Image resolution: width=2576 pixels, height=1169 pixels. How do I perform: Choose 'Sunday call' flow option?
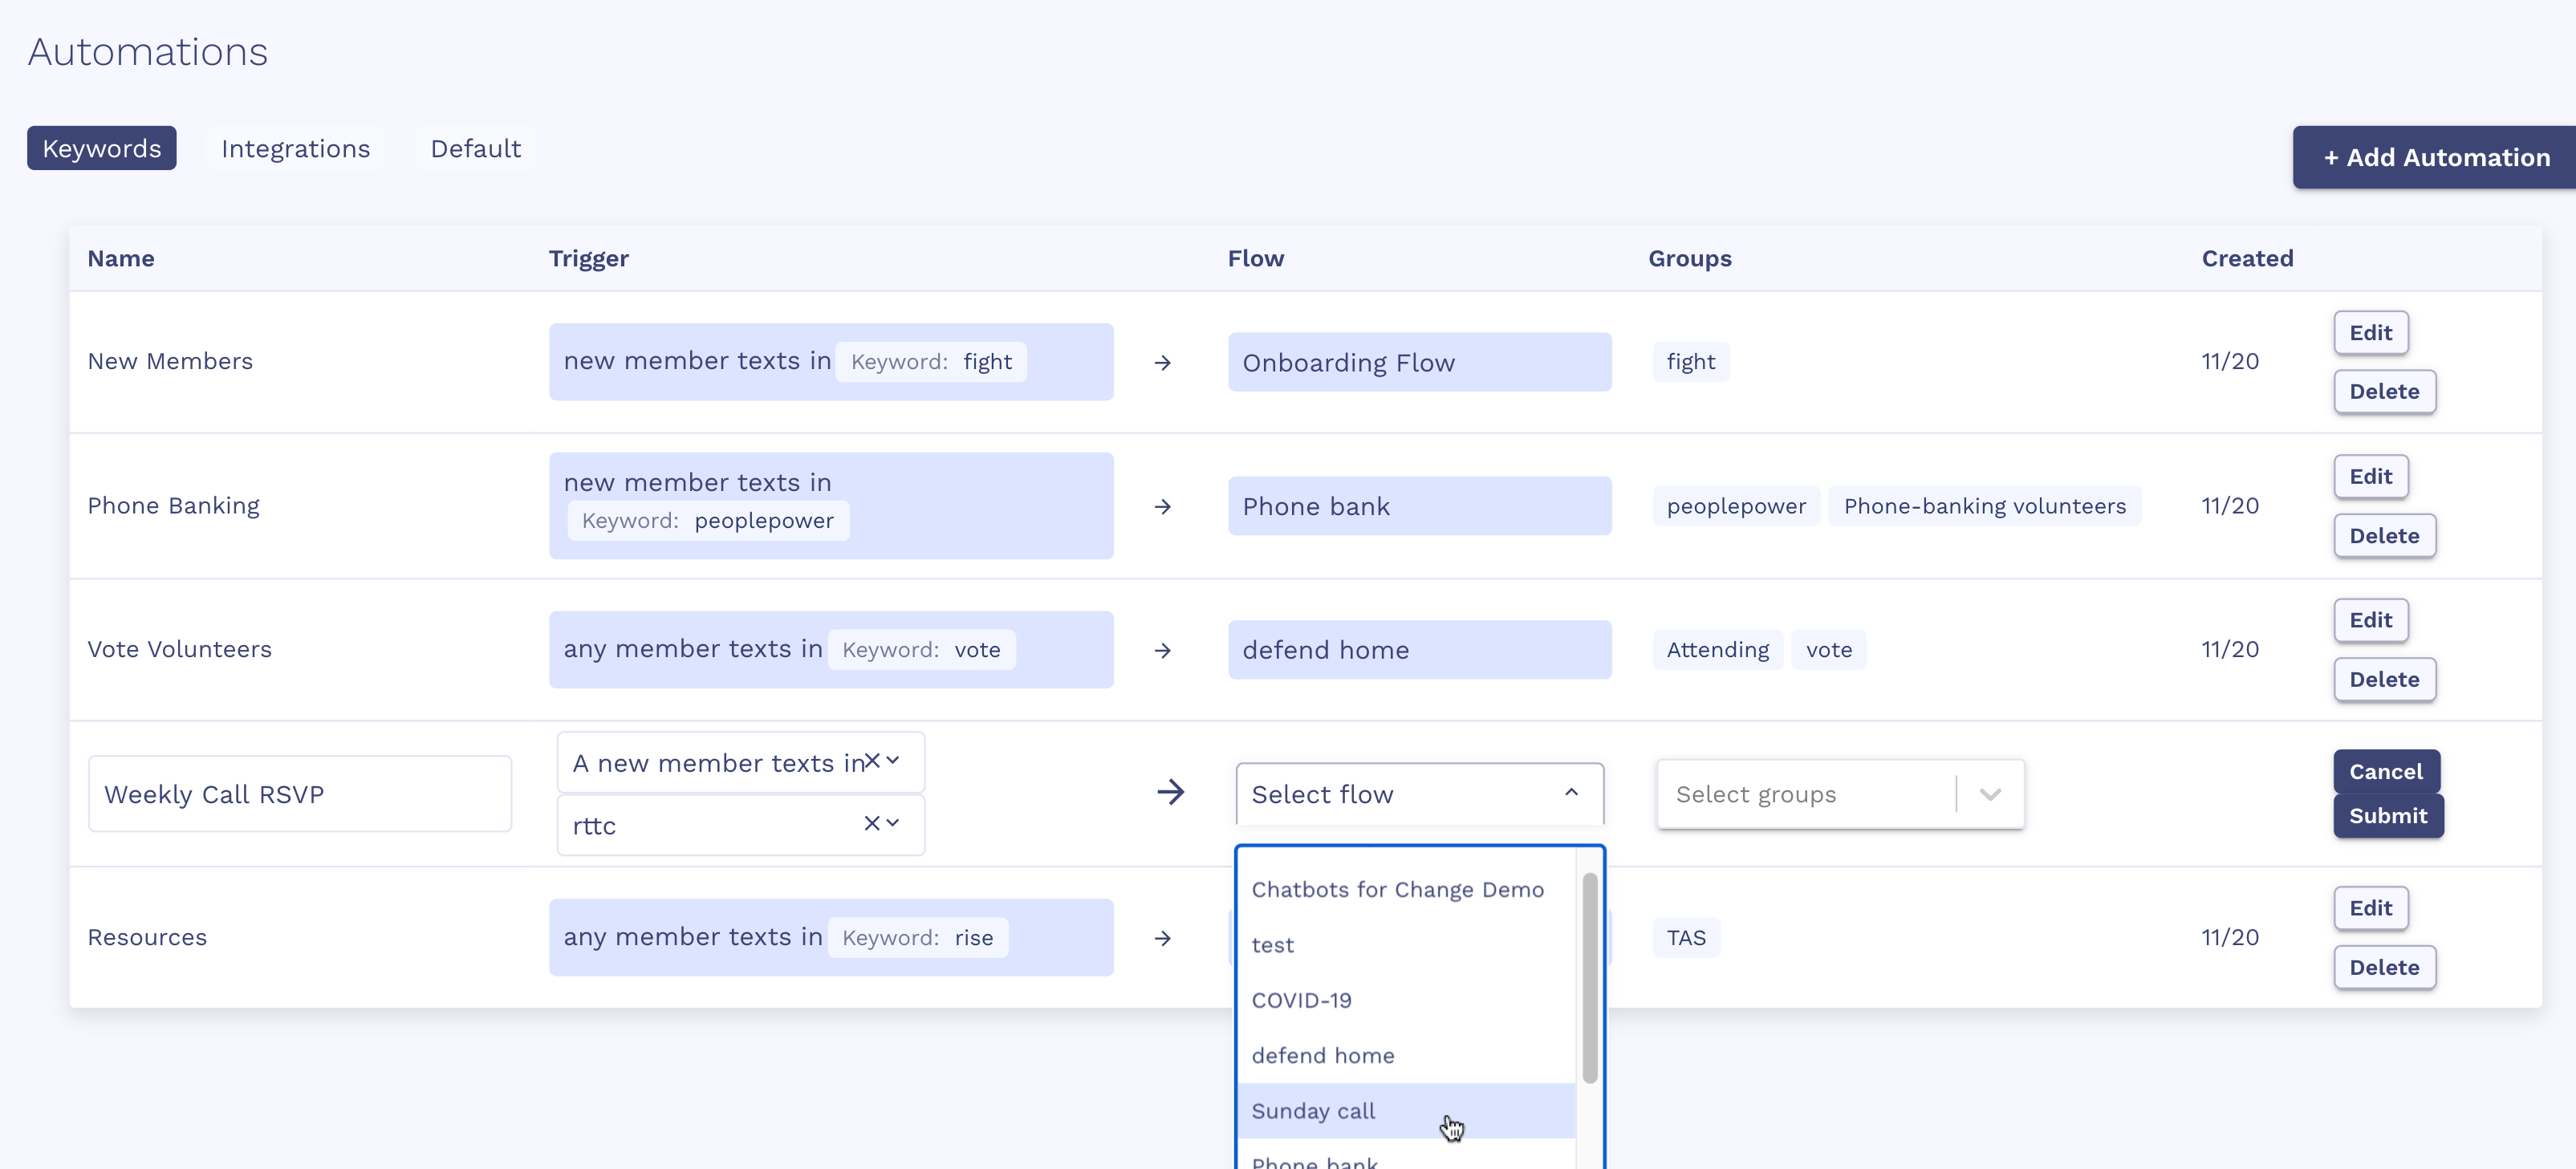point(1406,1111)
